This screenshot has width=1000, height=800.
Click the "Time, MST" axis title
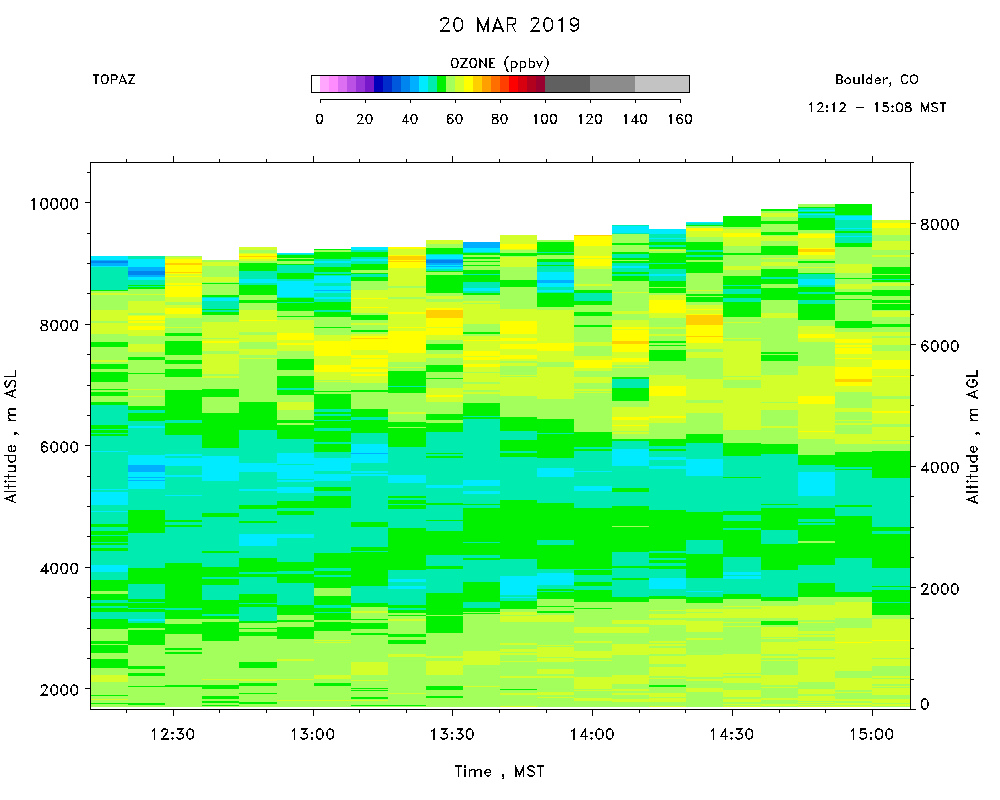[x=499, y=772]
